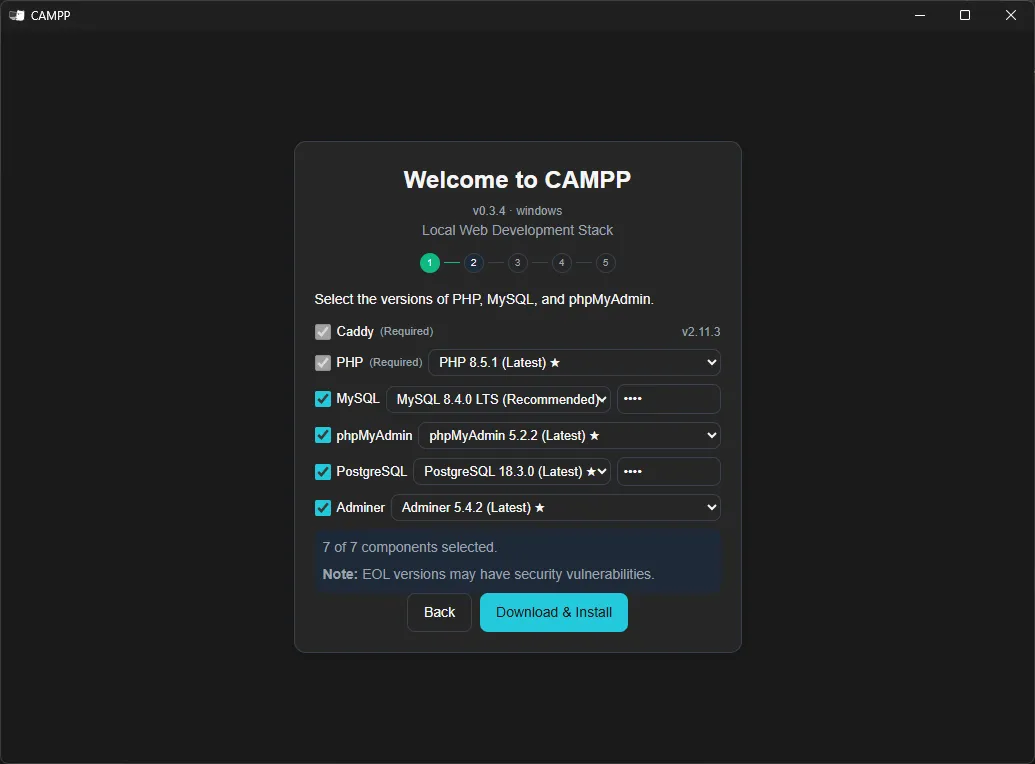
Task: Minimize the CAMPP window
Action: pyautogui.click(x=919, y=15)
